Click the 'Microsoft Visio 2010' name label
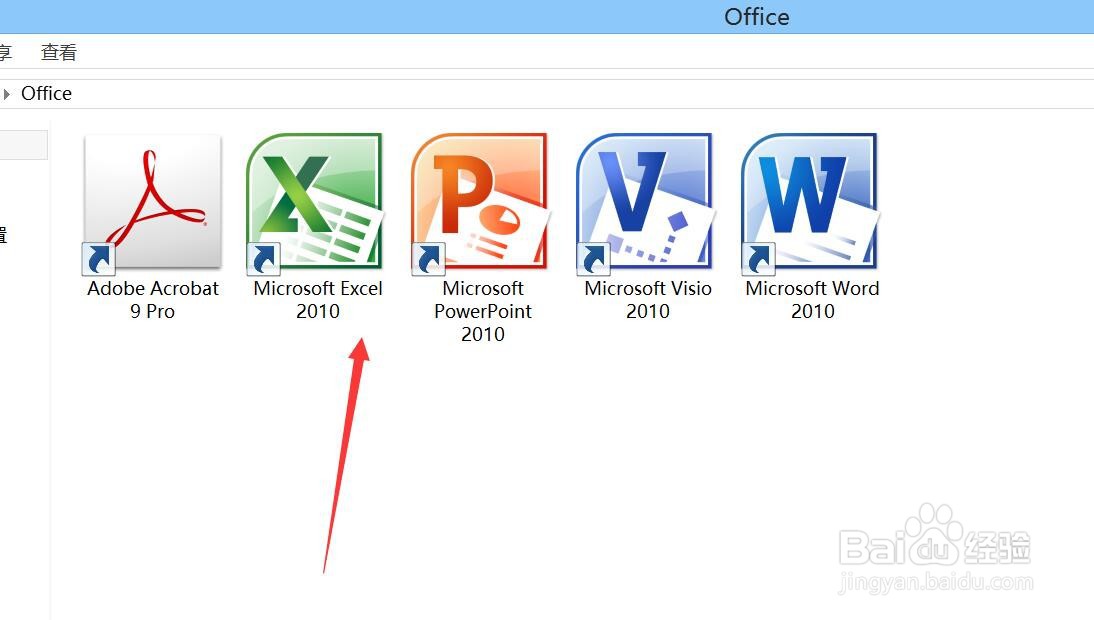 tap(648, 300)
